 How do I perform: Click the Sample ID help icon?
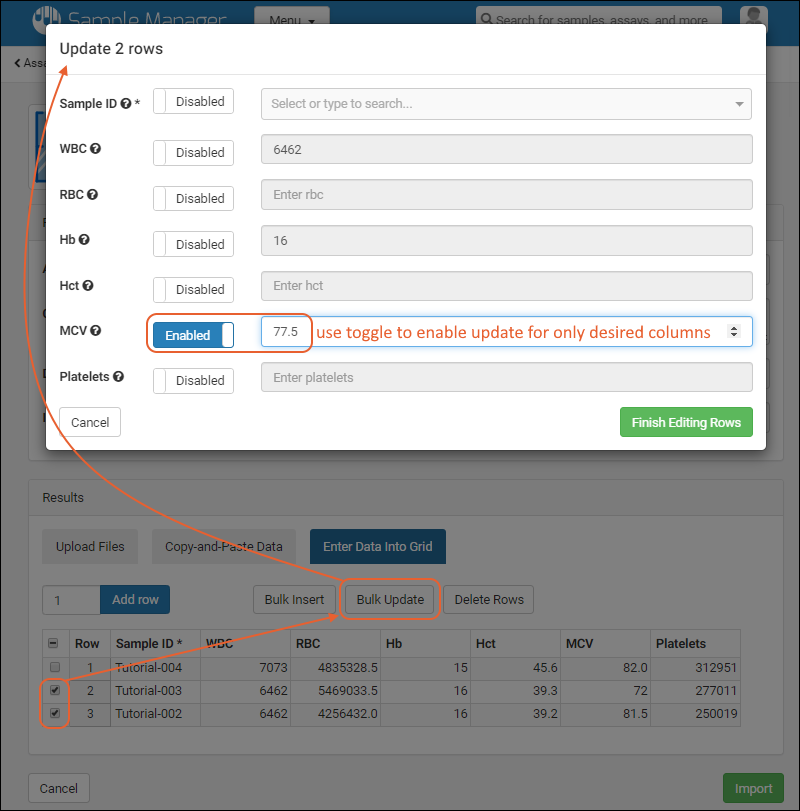125,103
